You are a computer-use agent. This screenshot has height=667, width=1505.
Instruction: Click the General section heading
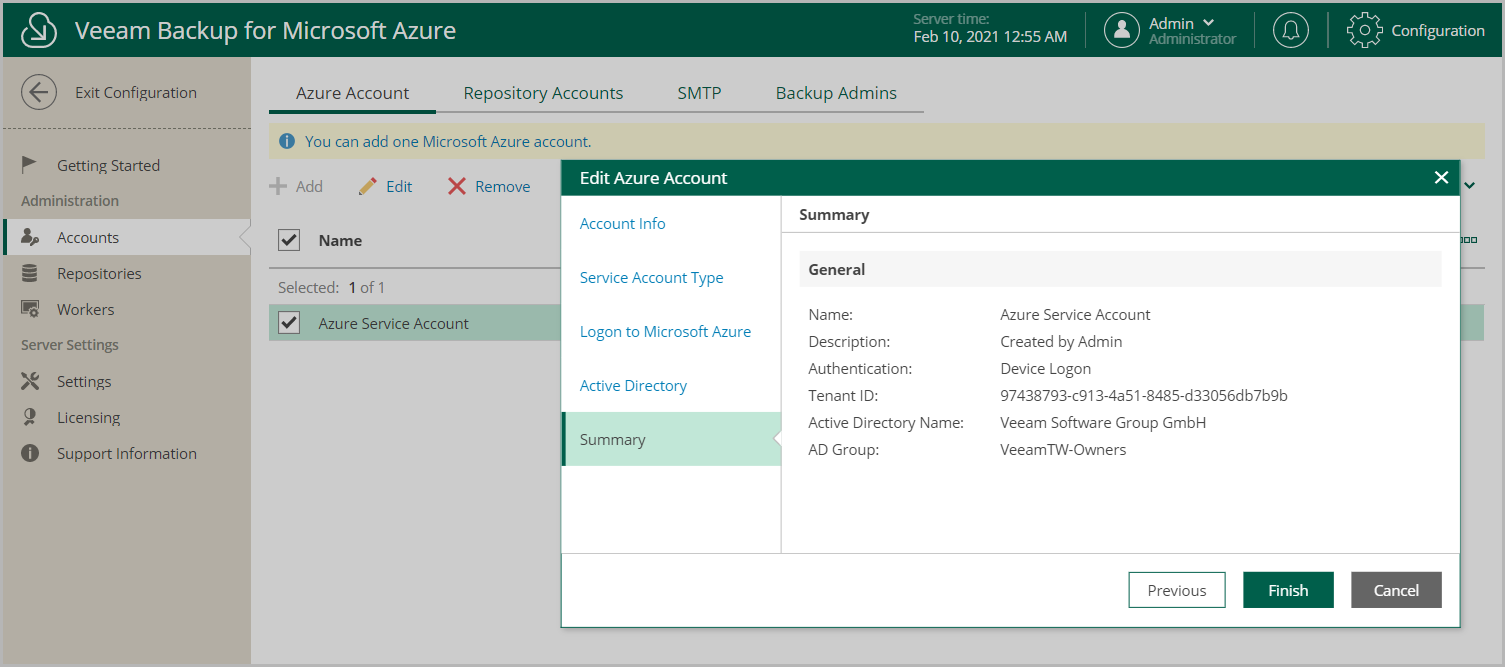click(837, 269)
